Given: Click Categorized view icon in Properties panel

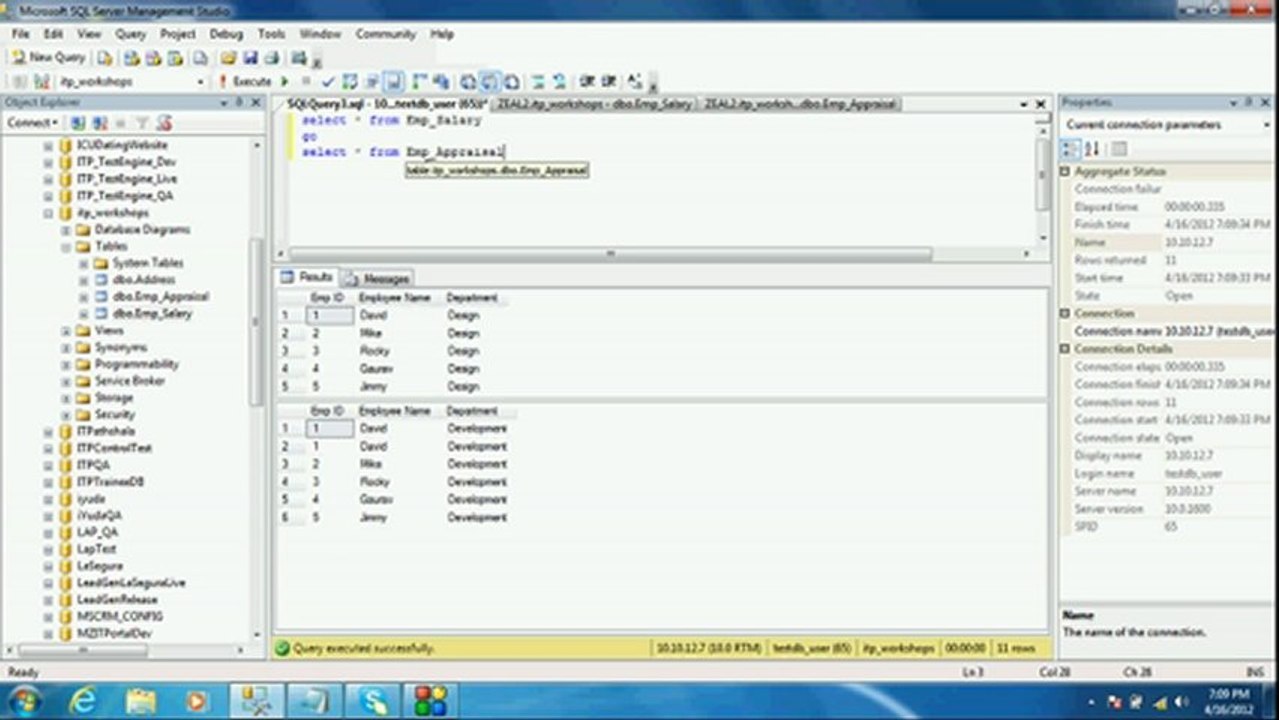Looking at the screenshot, I should pyautogui.click(x=1070, y=149).
